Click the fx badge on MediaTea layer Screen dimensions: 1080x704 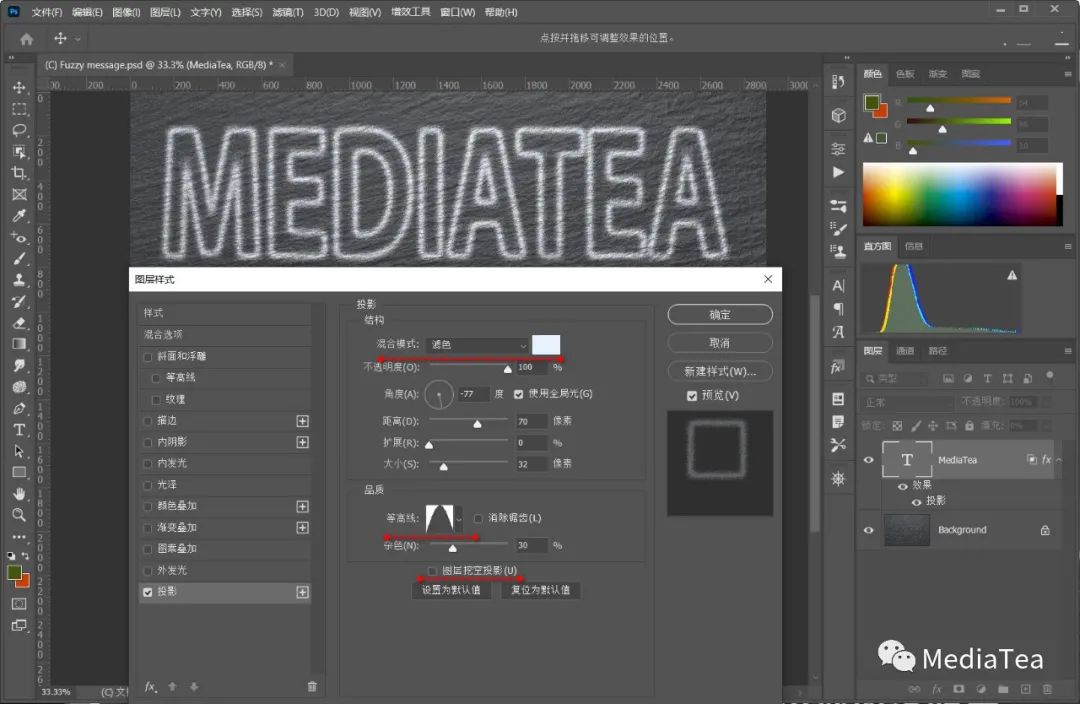pyautogui.click(x=1046, y=459)
